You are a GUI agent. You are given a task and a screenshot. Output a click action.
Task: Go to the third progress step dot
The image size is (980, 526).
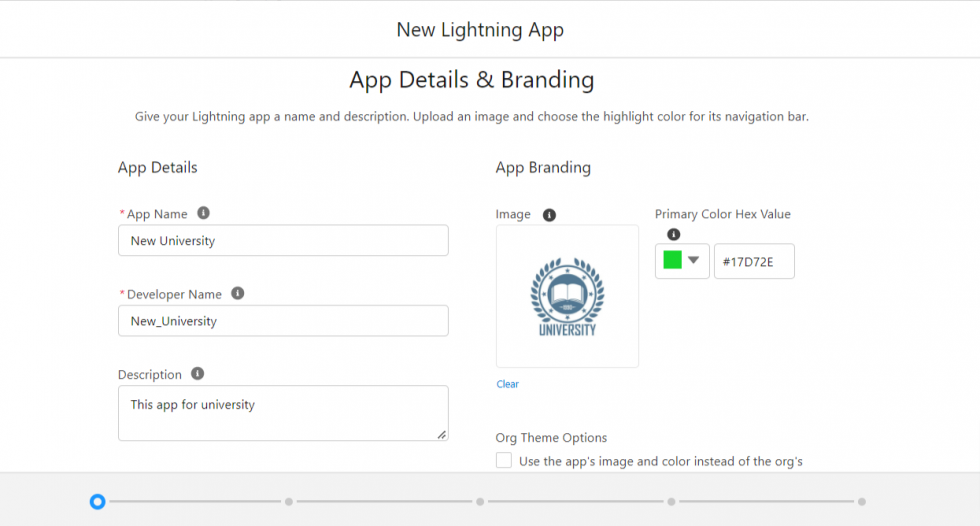[x=480, y=502]
